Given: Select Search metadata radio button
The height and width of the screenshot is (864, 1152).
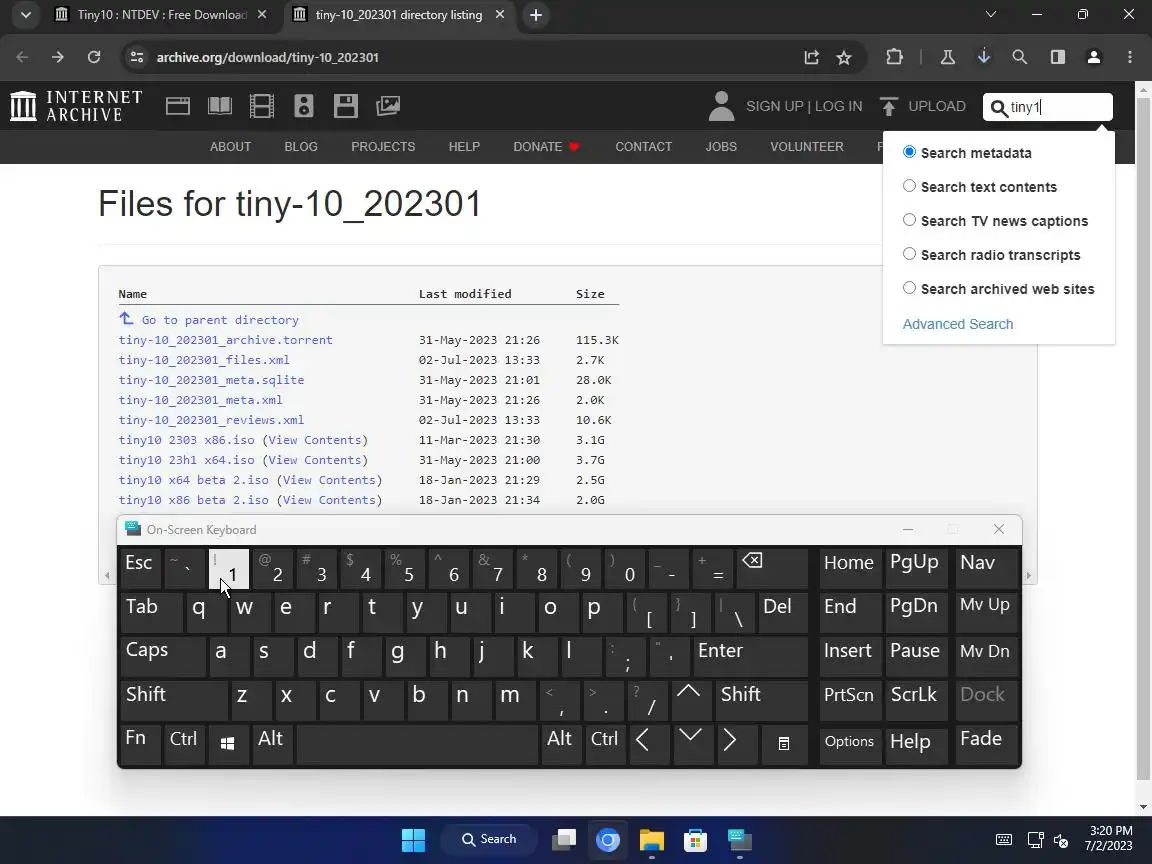Looking at the screenshot, I should pyautogui.click(x=909, y=152).
